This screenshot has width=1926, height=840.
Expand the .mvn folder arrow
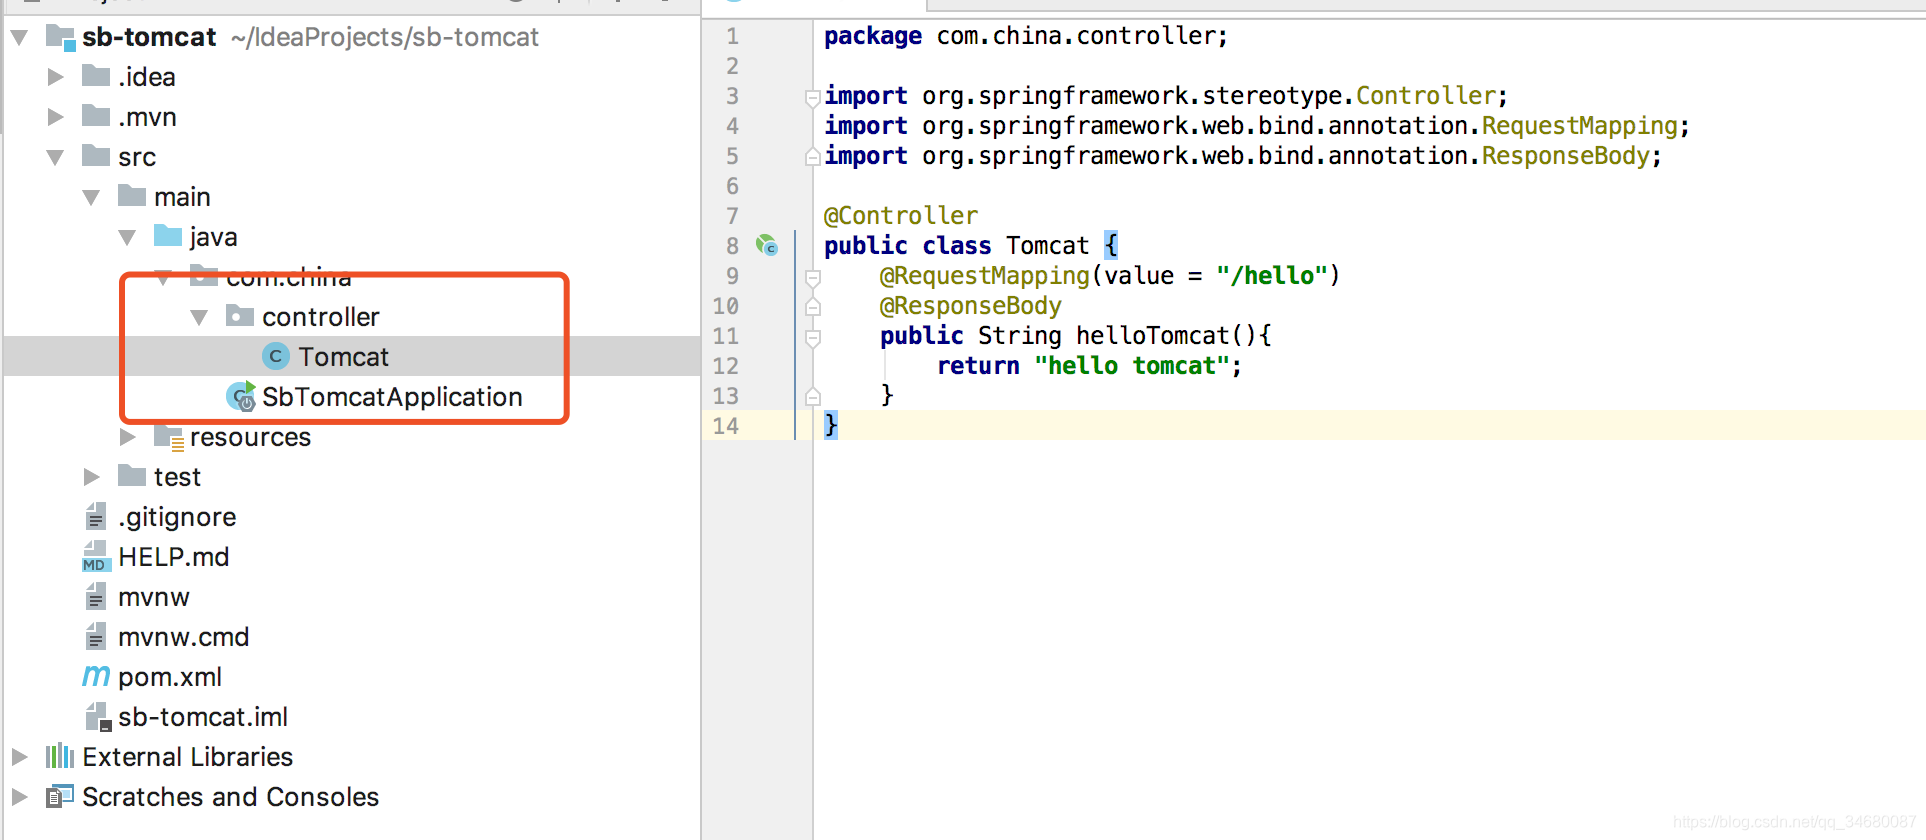pos(56,117)
